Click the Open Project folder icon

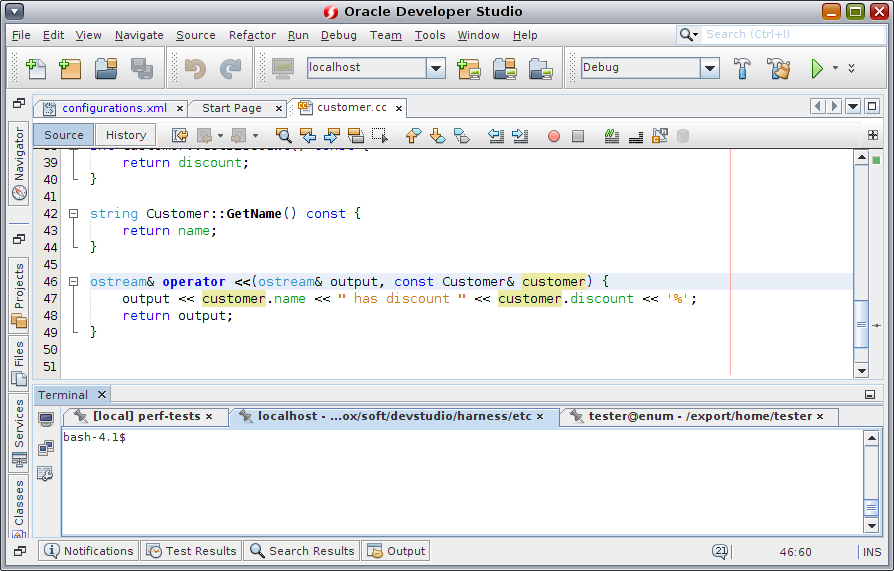(106, 68)
